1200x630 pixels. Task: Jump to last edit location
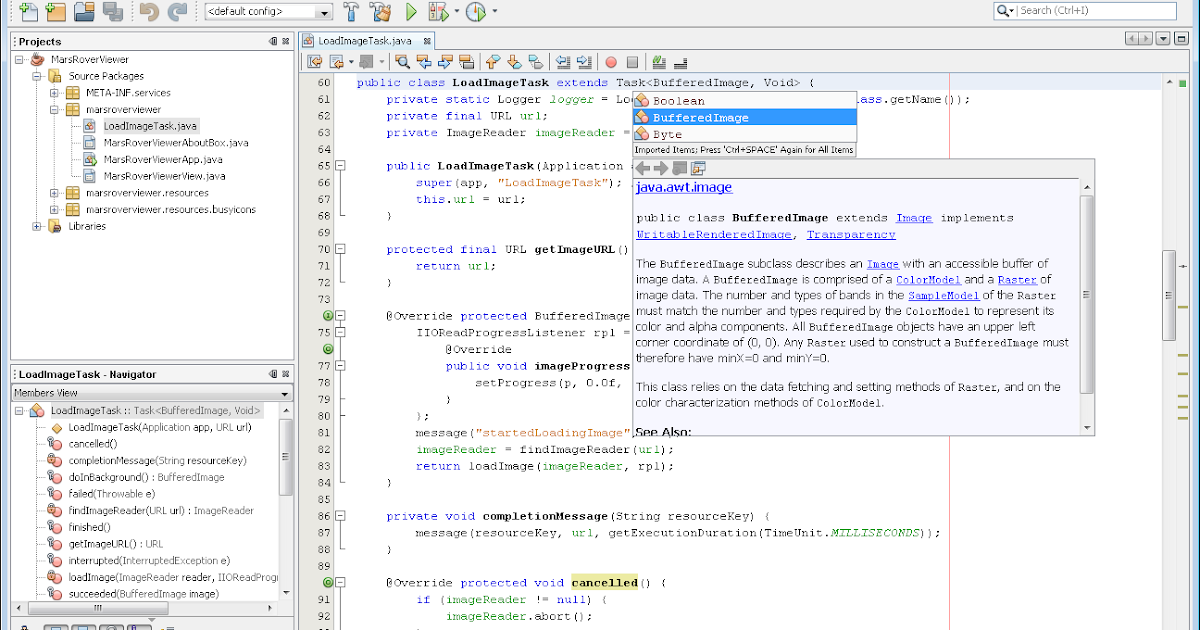[313, 62]
